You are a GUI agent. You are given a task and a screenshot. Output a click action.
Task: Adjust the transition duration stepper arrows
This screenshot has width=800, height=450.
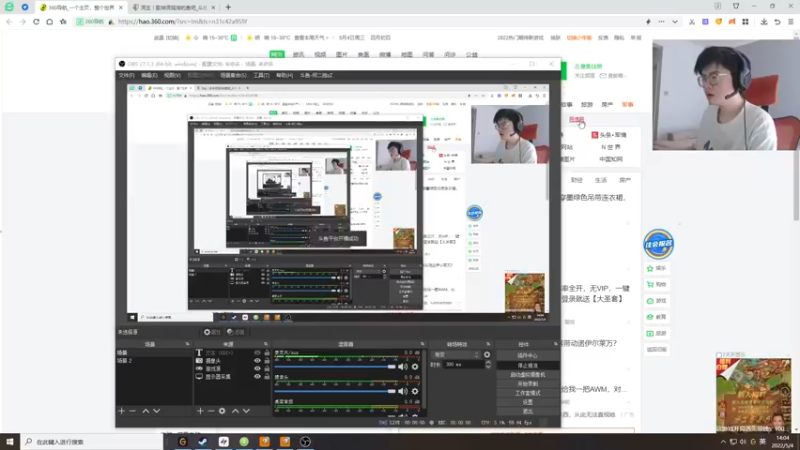click(x=488, y=364)
